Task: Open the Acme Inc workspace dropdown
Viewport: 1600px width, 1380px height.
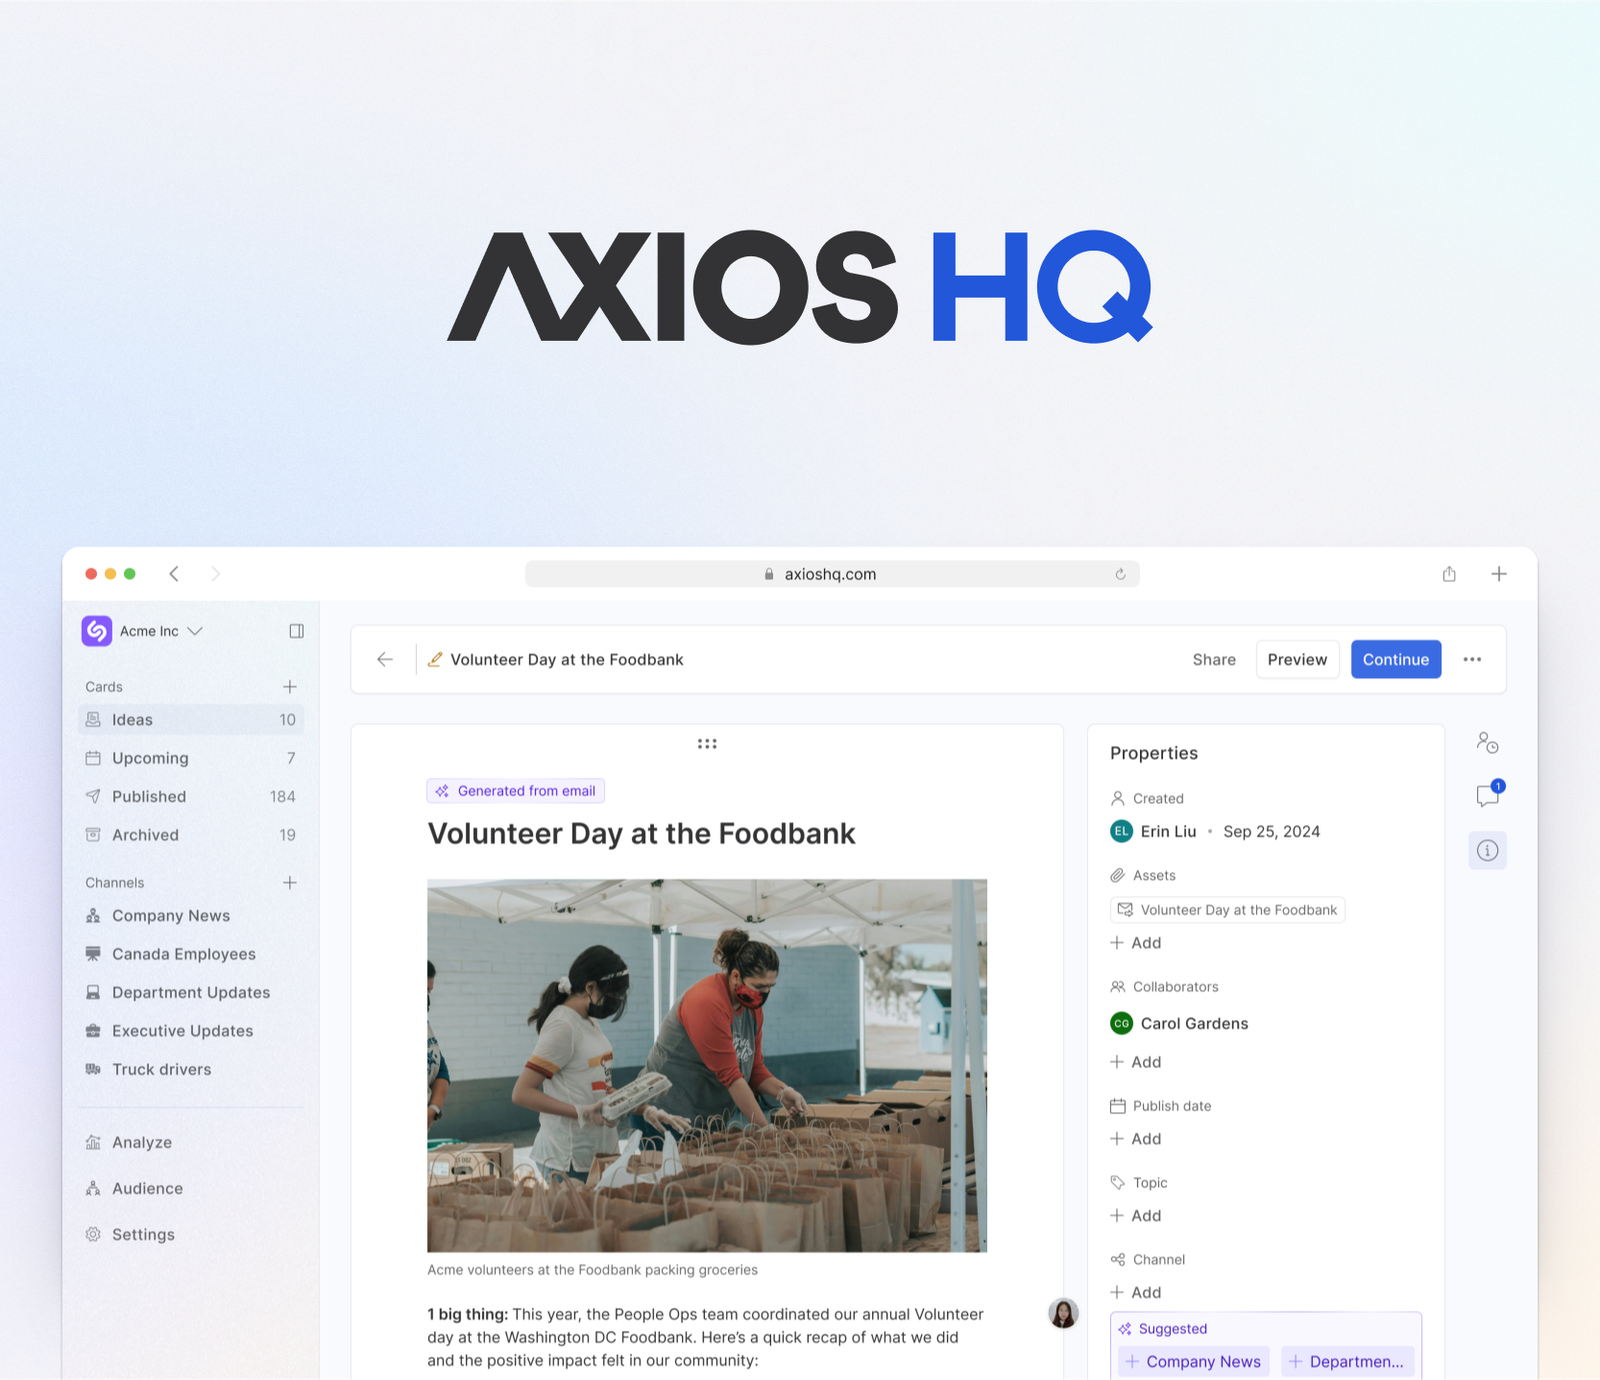Action: click(161, 631)
